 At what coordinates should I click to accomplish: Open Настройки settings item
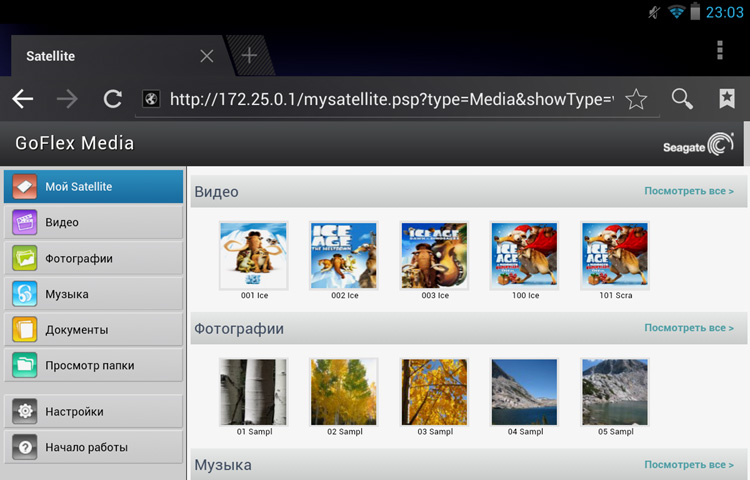(93, 411)
